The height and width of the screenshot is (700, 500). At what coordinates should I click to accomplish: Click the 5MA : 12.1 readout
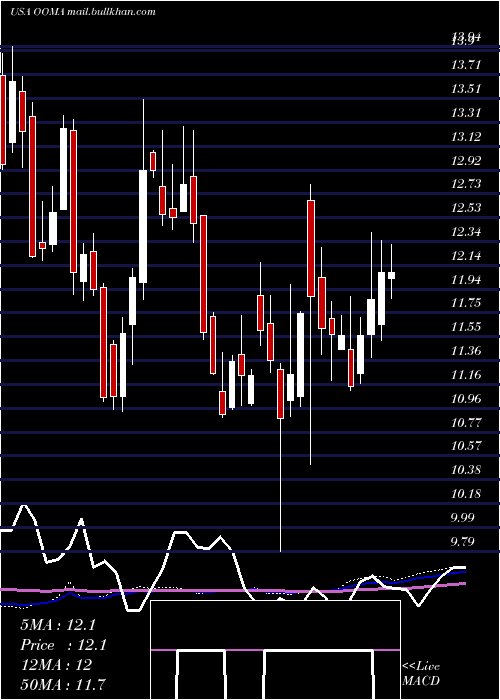58,625
